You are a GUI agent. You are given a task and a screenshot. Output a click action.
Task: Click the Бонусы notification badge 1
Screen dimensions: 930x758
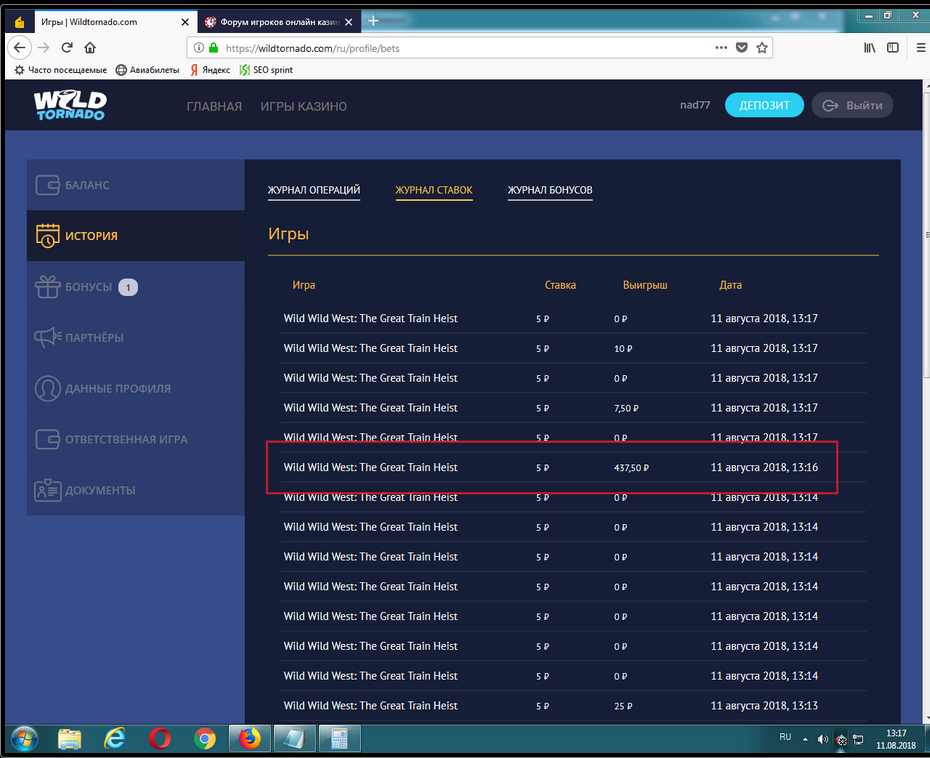(128, 287)
